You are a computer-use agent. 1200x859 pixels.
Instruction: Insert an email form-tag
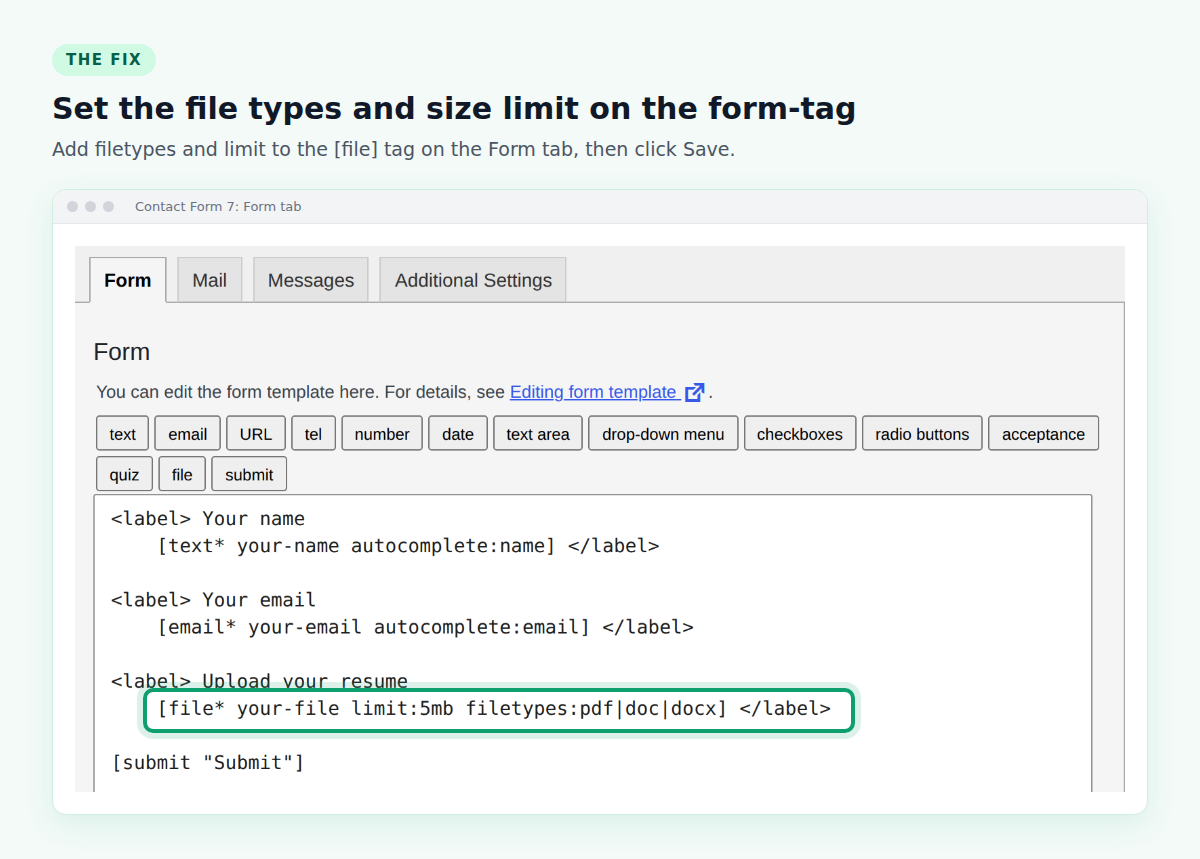coord(188,434)
